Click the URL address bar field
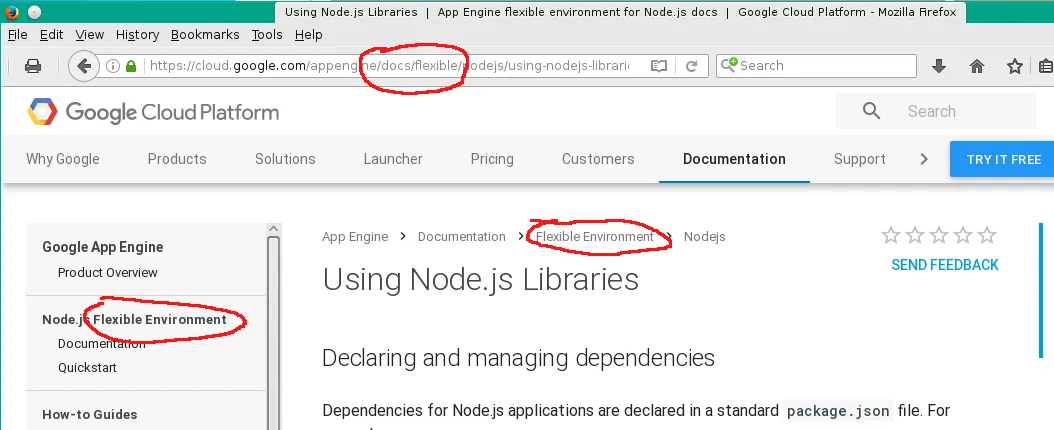Image resolution: width=1054 pixels, height=430 pixels. pos(390,66)
